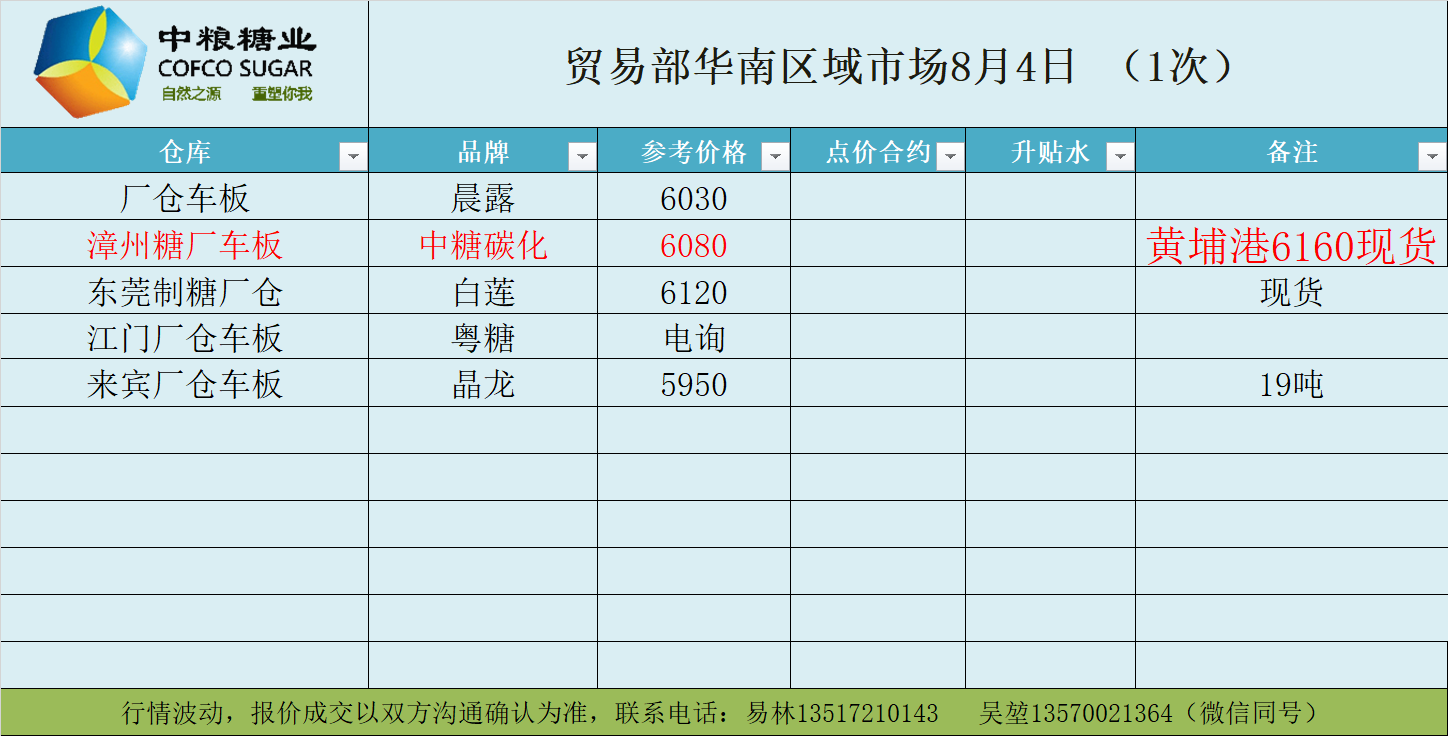The width and height of the screenshot is (1448, 736).
Task: Expand the 点价合约 filter dropdown
Action: pyautogui.click(x=950, y=156)
